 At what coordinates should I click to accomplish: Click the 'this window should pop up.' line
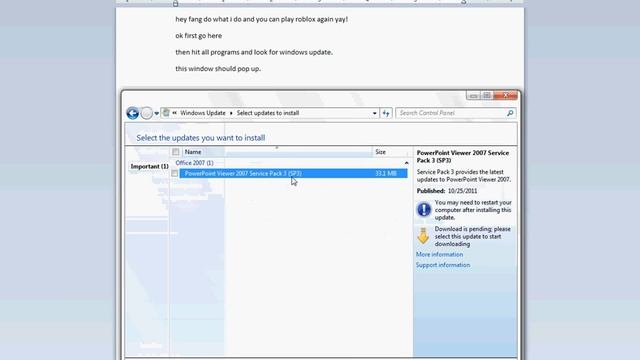[x=218, y=69]
